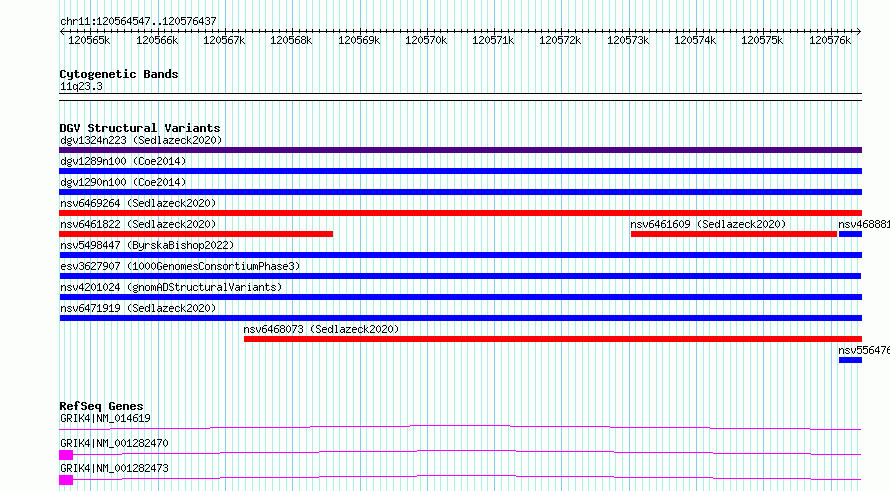Click the 120569k ruler tick label
The image size is (890, 491).
coord(359,40)
